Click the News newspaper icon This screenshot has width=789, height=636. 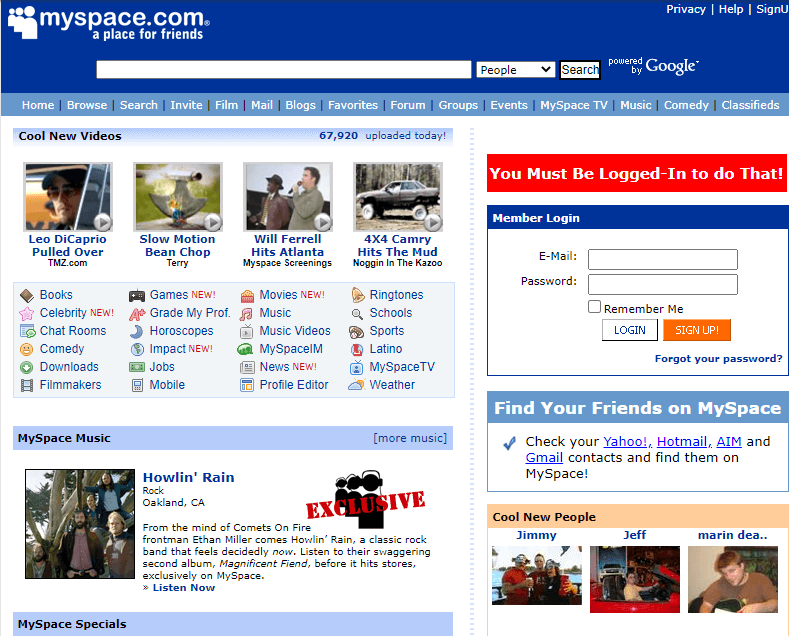click(247, 367)
